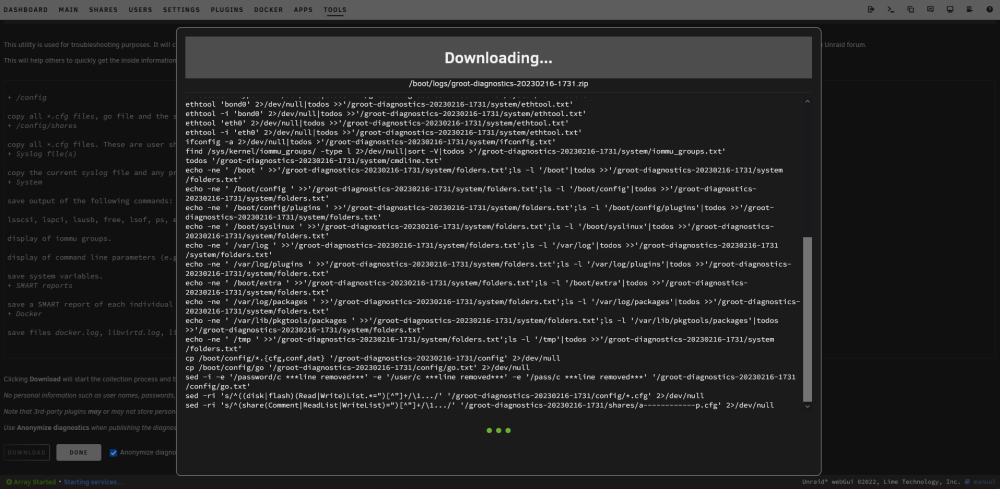Screen dimensions: 1000x489
Task: Select the Tools menu item
Action: (x=335, y=10)
